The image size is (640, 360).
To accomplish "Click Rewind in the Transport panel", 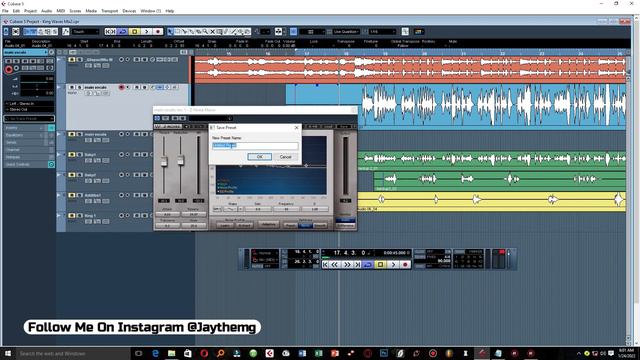I will 335,264.
